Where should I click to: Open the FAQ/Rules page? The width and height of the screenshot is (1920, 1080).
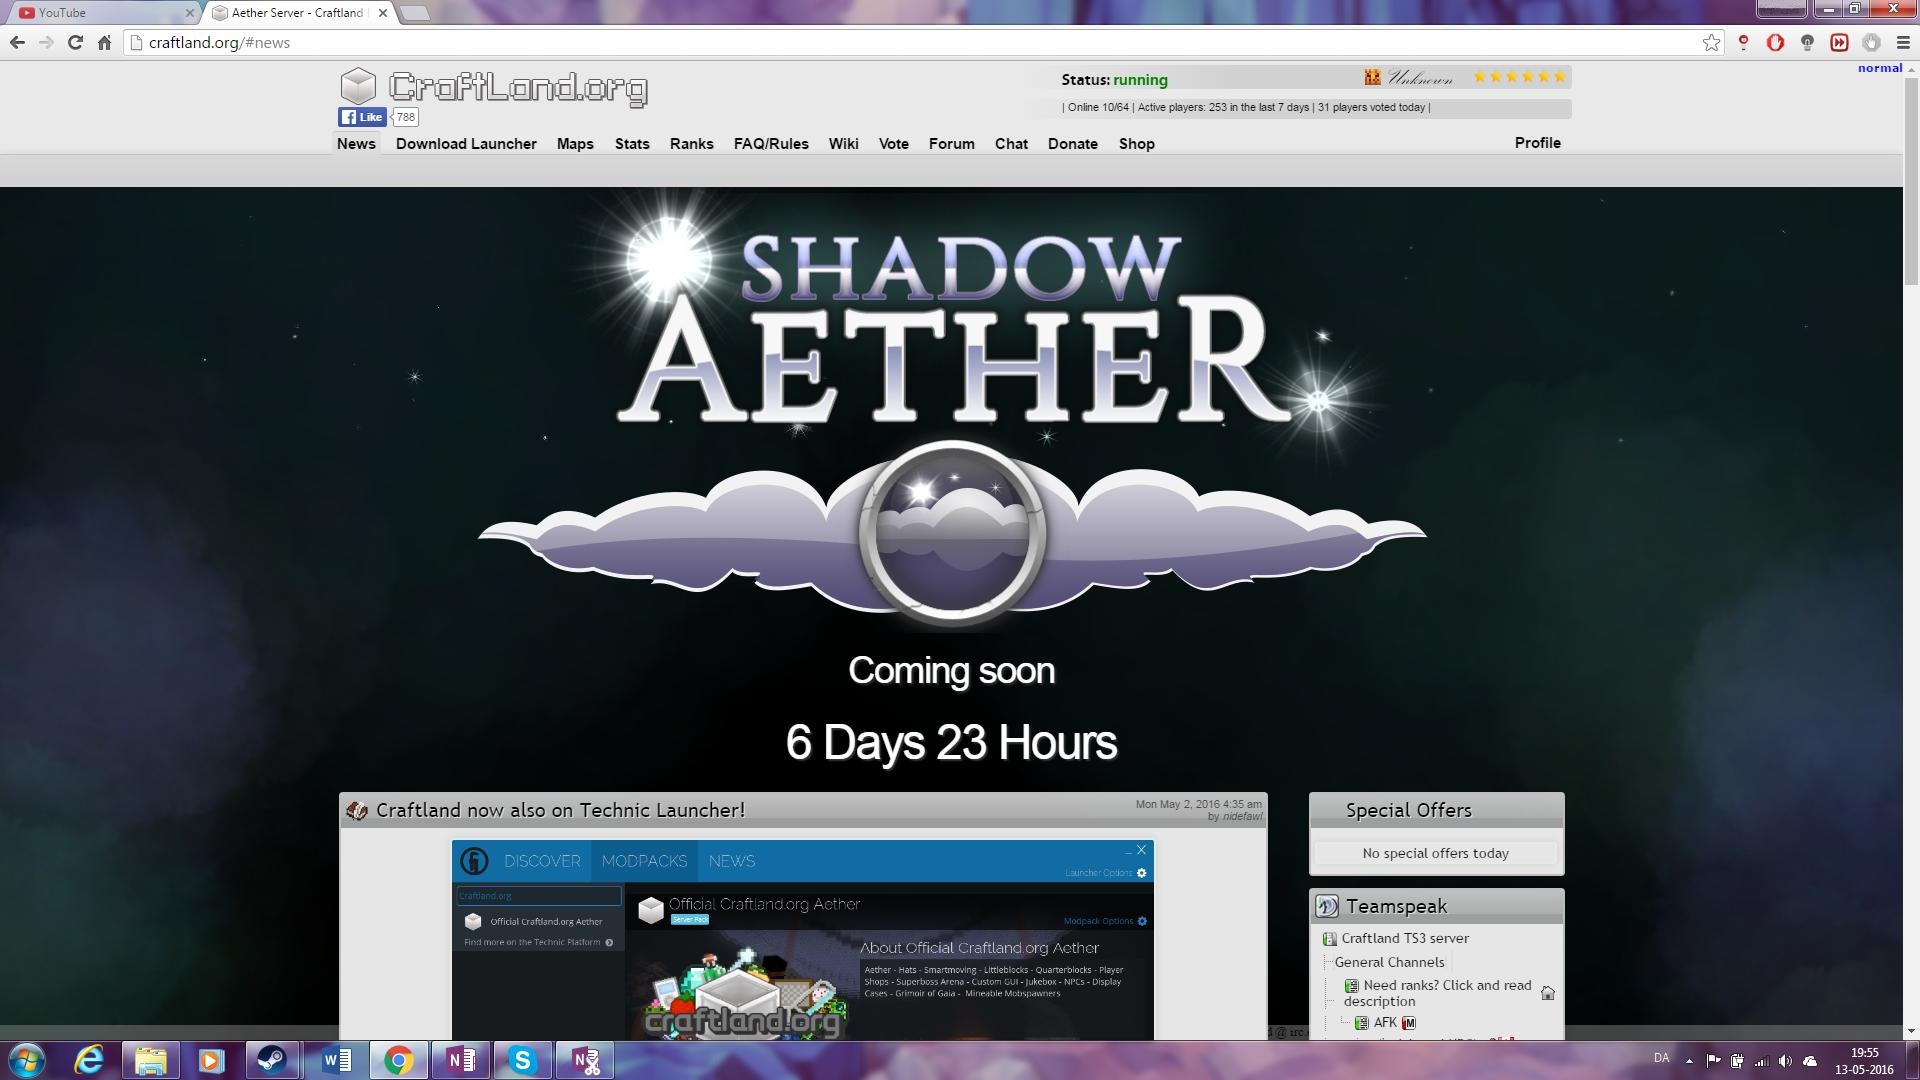[771, 143]
